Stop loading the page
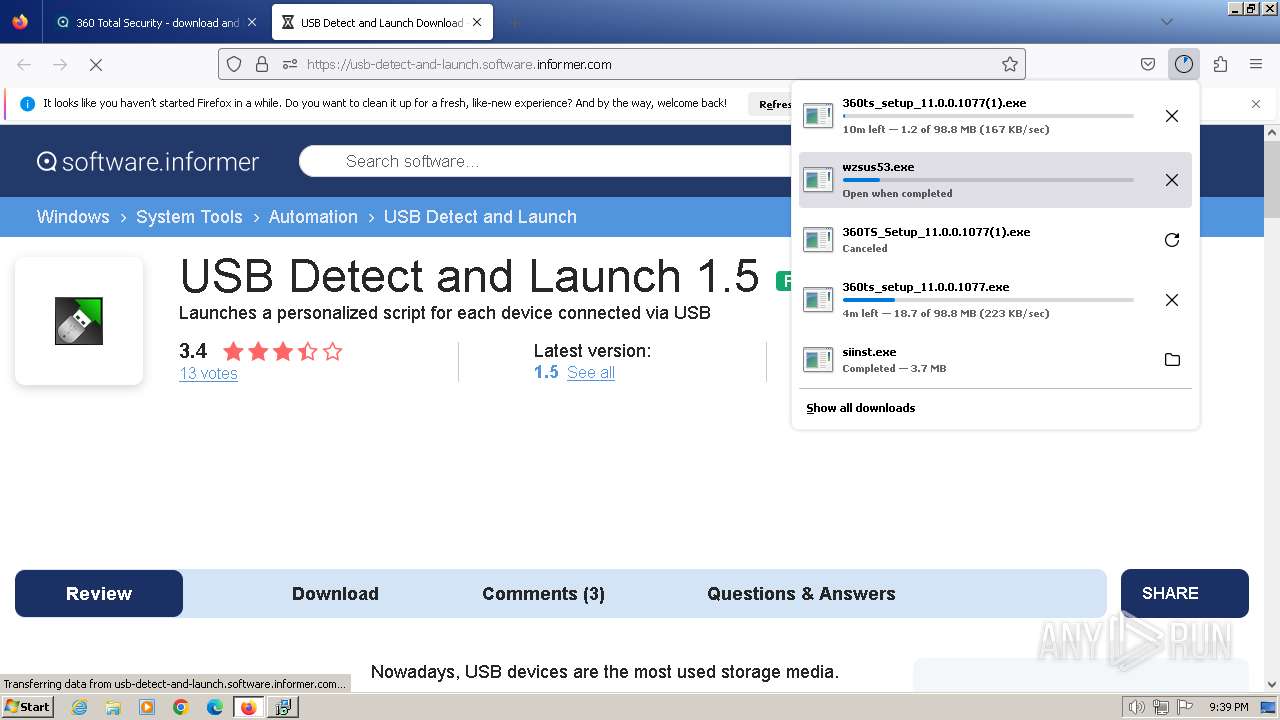Viewport: 1280px width, 720px height. pyautogui.click(x=96, y=64)
